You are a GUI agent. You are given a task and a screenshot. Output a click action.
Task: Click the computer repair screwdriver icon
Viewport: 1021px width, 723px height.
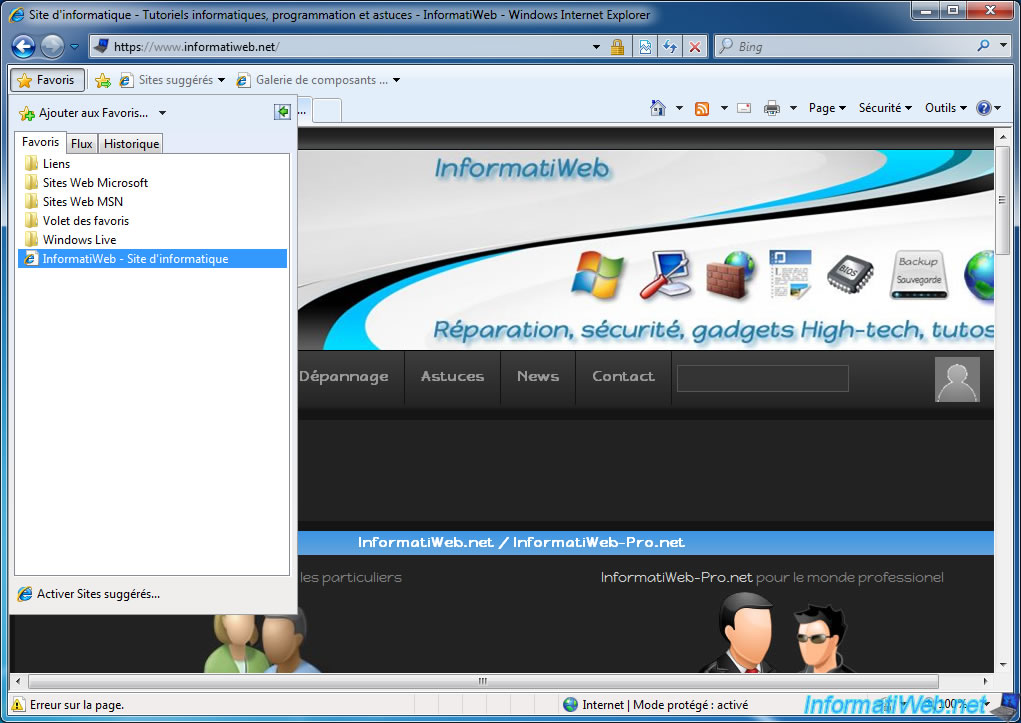[665, 275]
